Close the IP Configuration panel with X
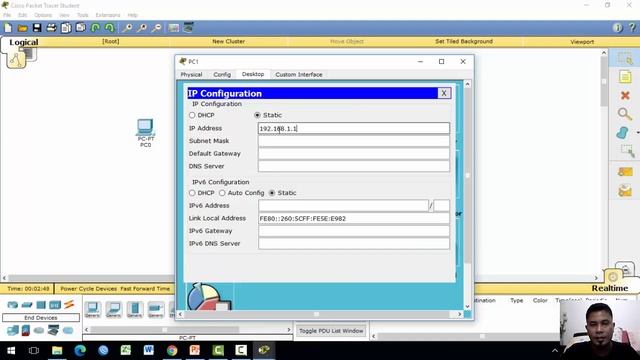640x360 pixels. pyautogui.click(x=444, y=93)
